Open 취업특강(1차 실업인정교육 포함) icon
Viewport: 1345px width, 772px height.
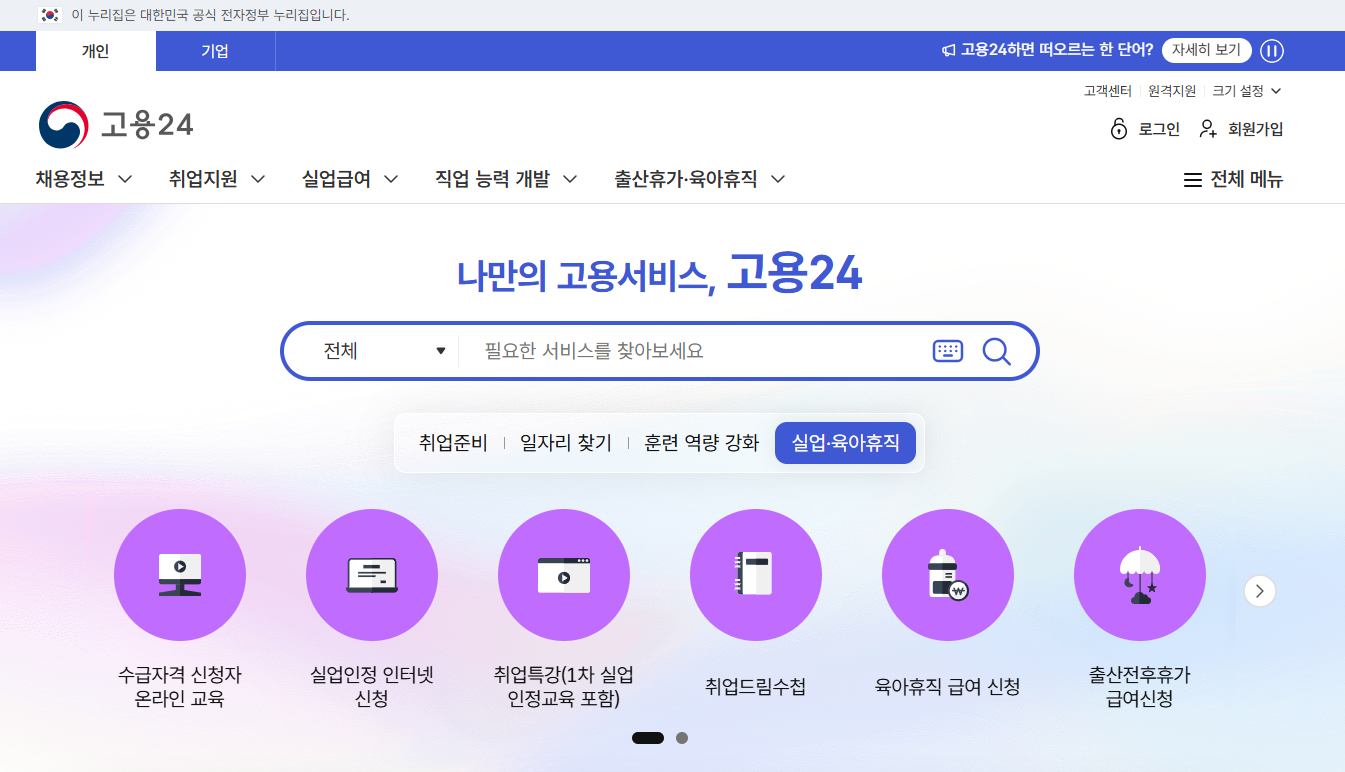[x=564, y=575]
